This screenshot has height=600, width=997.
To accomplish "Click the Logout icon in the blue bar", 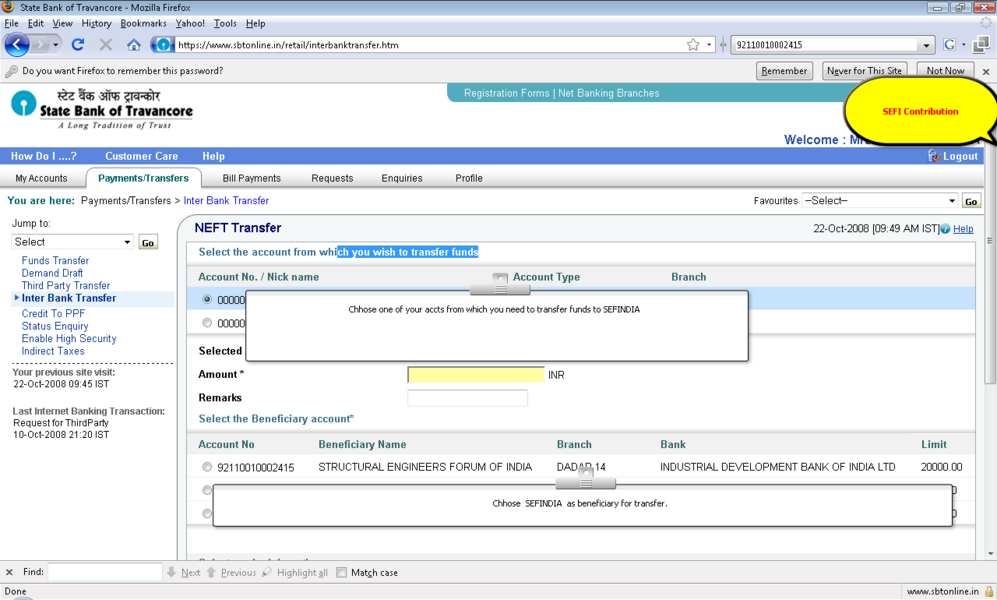I will [x=935, y=156].
